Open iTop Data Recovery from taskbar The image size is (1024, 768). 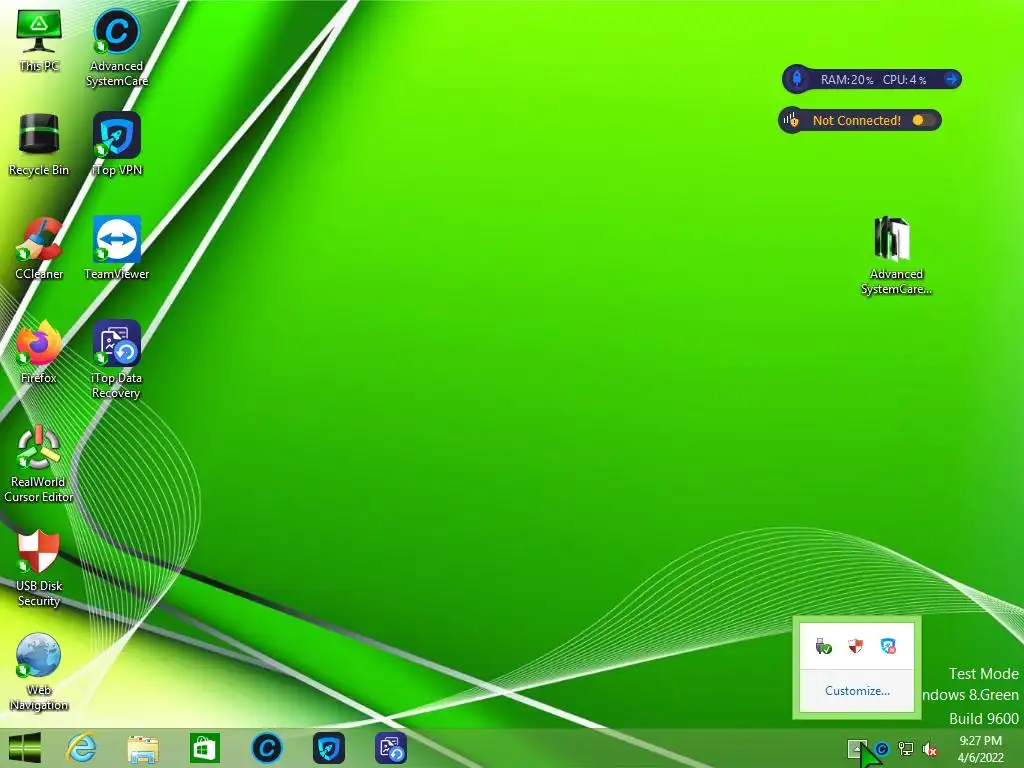(x=391, y=748)
